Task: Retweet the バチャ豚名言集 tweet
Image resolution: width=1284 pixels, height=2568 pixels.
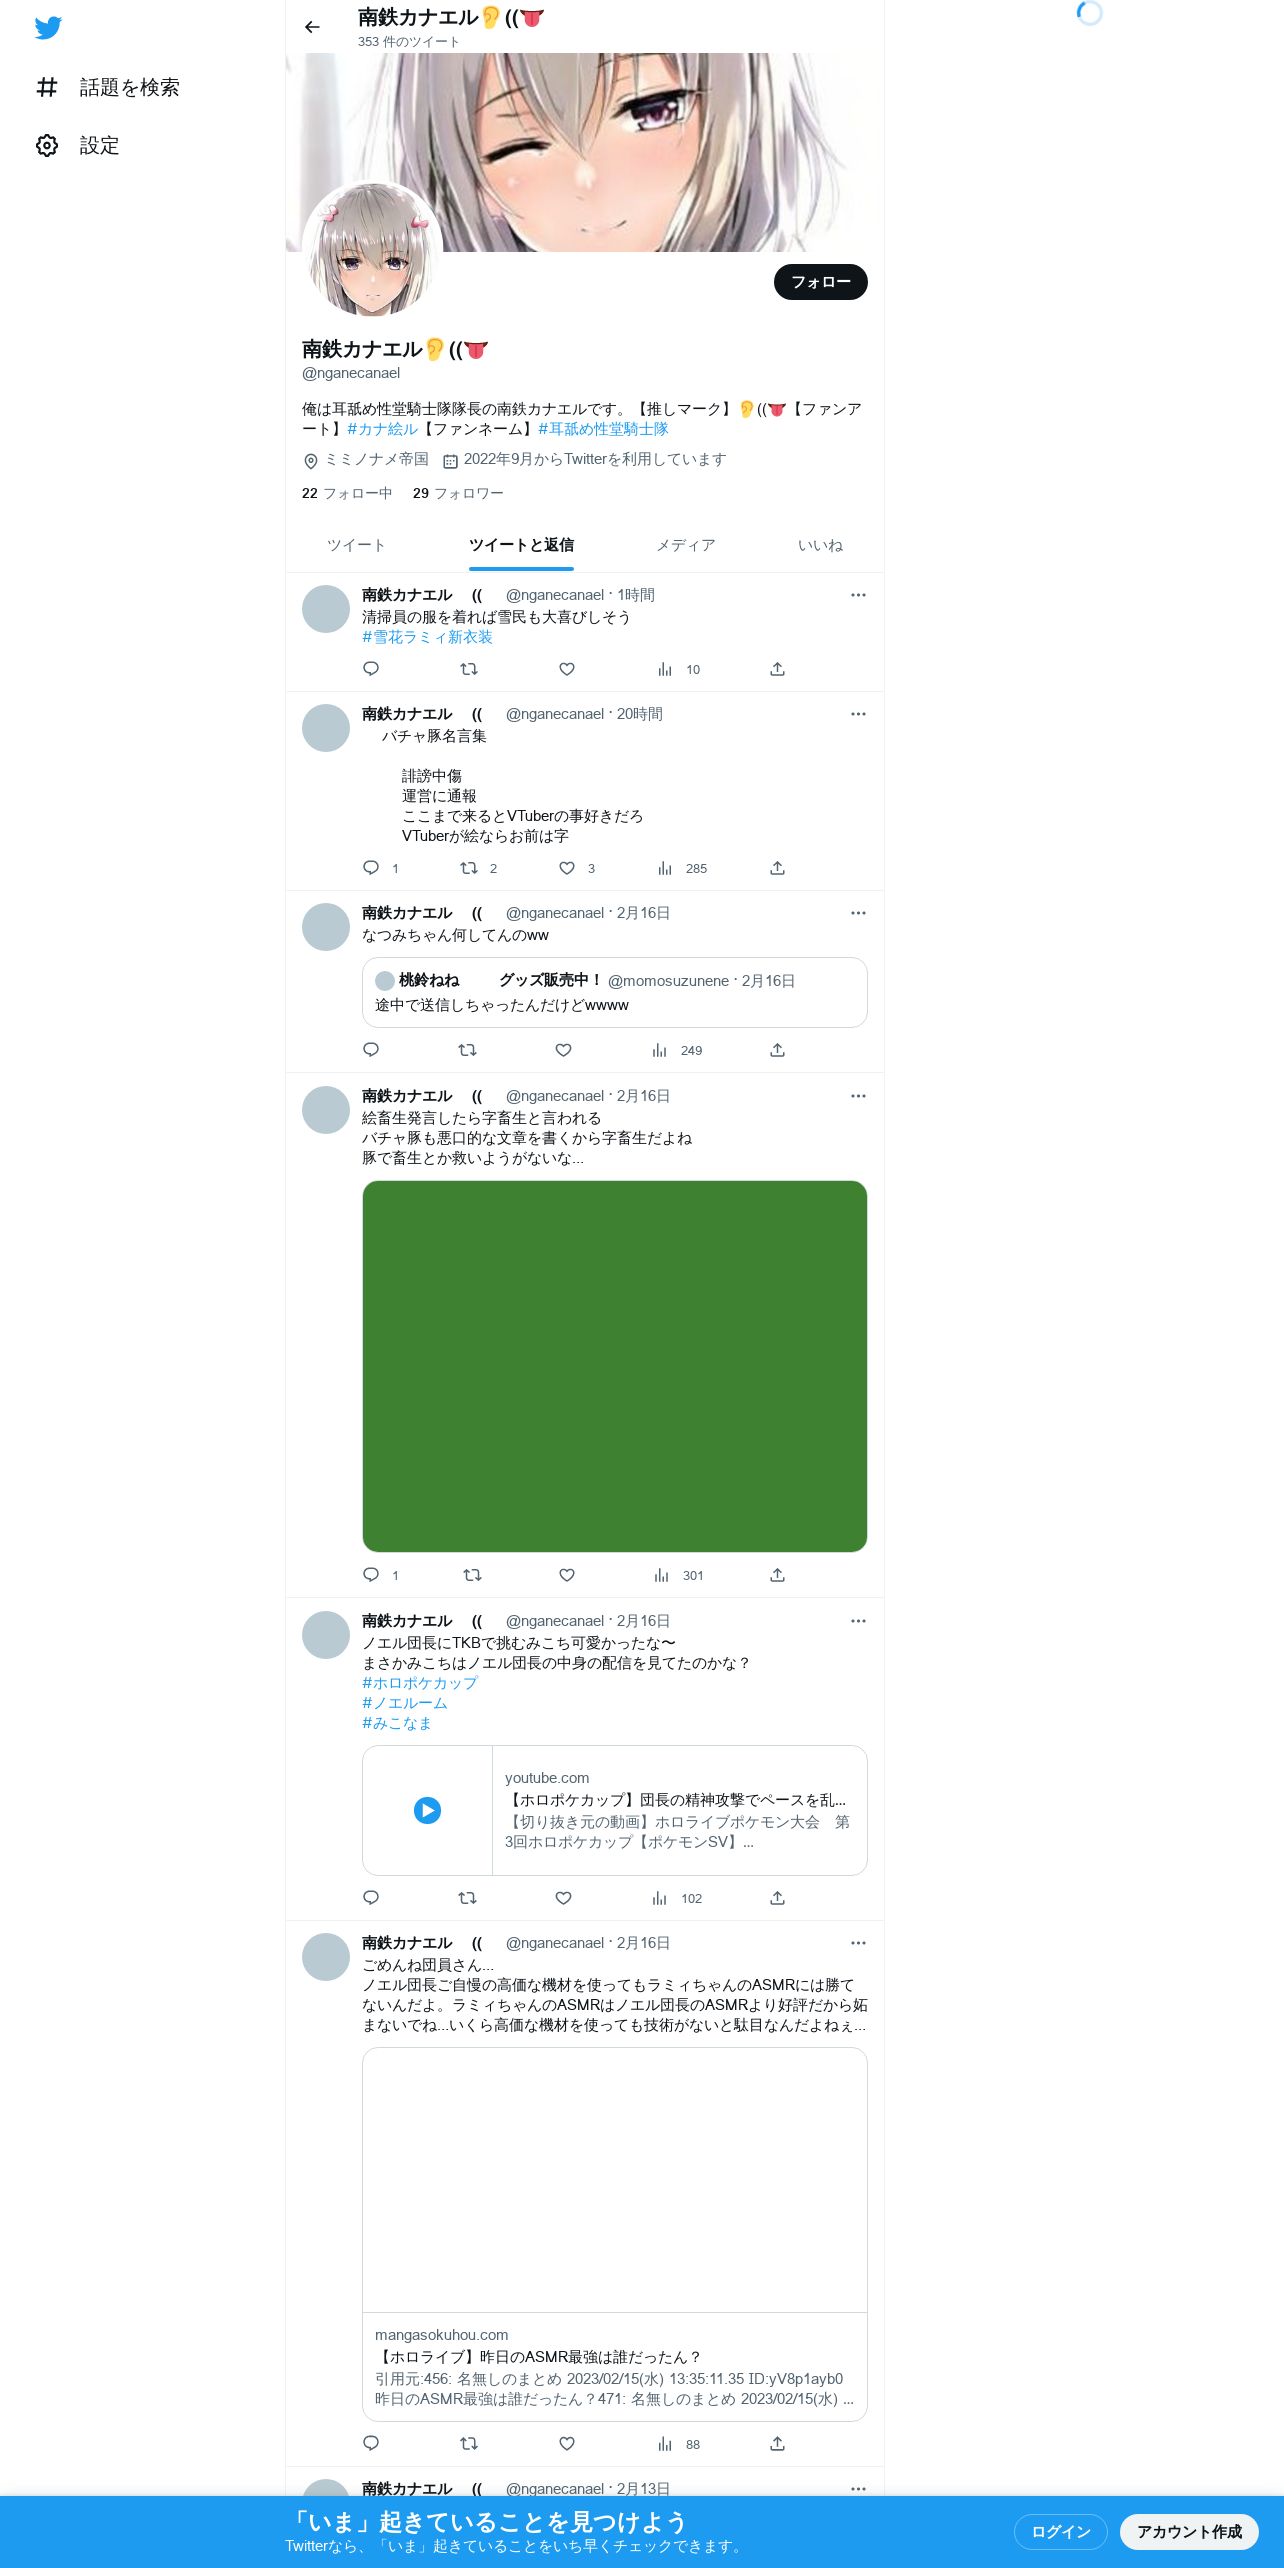Action: pos(469,868)
